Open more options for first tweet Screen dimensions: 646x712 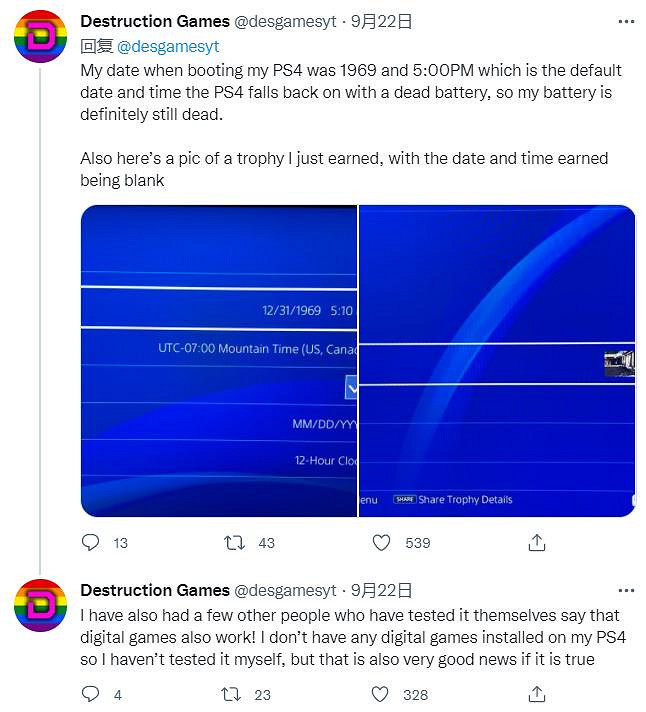pos(626,21)
